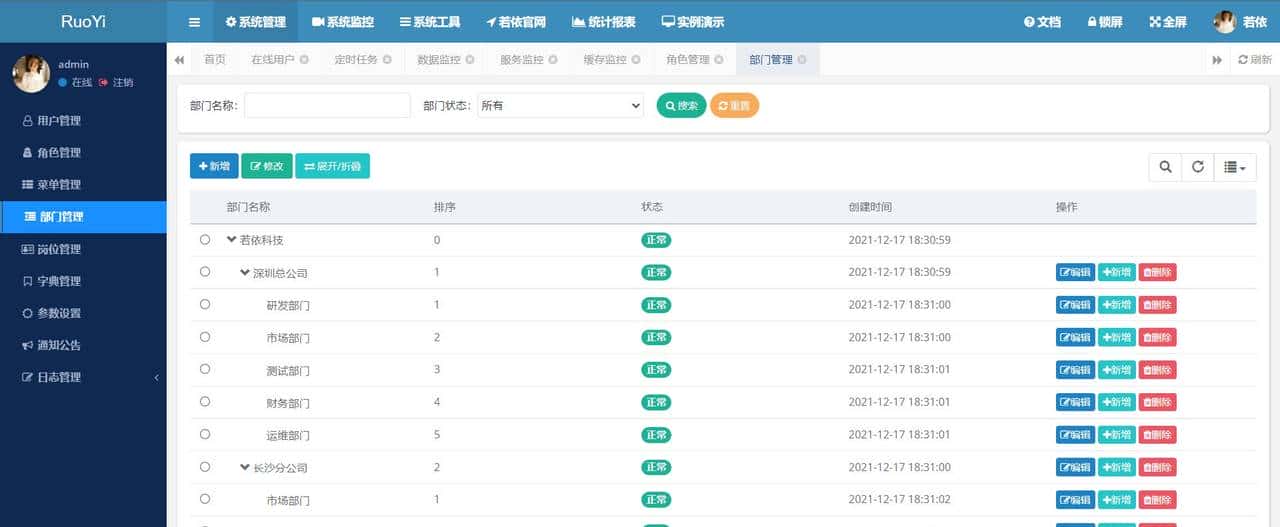The width and height of the screenshot is (1280, 527).
Task: Open 角色管理 in the sidebar
Action: tap(83, 153)
